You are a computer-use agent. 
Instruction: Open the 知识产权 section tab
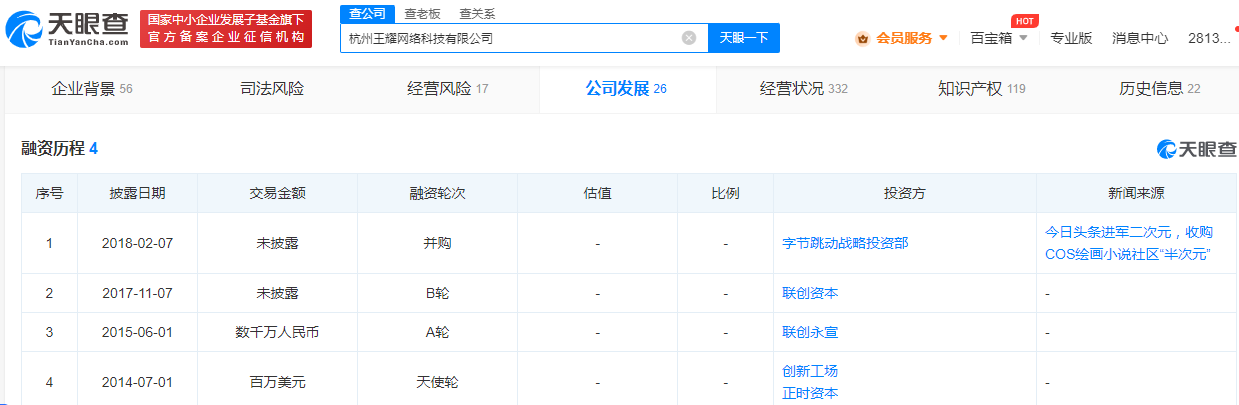[982, 89]
